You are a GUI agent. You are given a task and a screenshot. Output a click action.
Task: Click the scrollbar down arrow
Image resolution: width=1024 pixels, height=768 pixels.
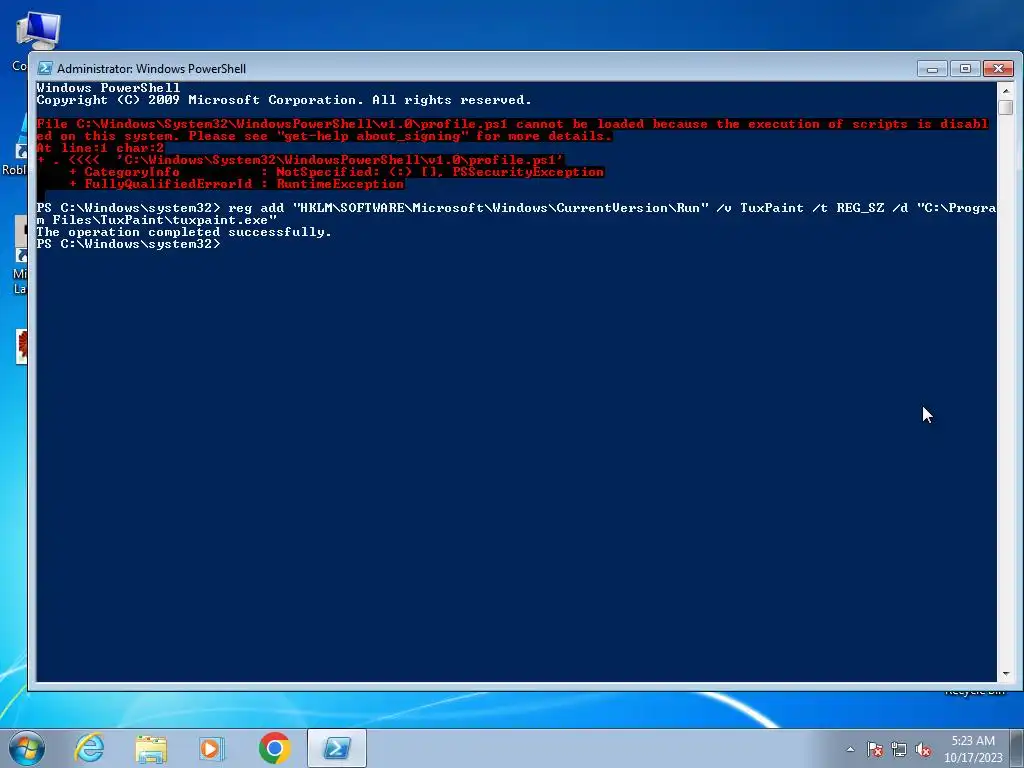(x=1006, y=674)
